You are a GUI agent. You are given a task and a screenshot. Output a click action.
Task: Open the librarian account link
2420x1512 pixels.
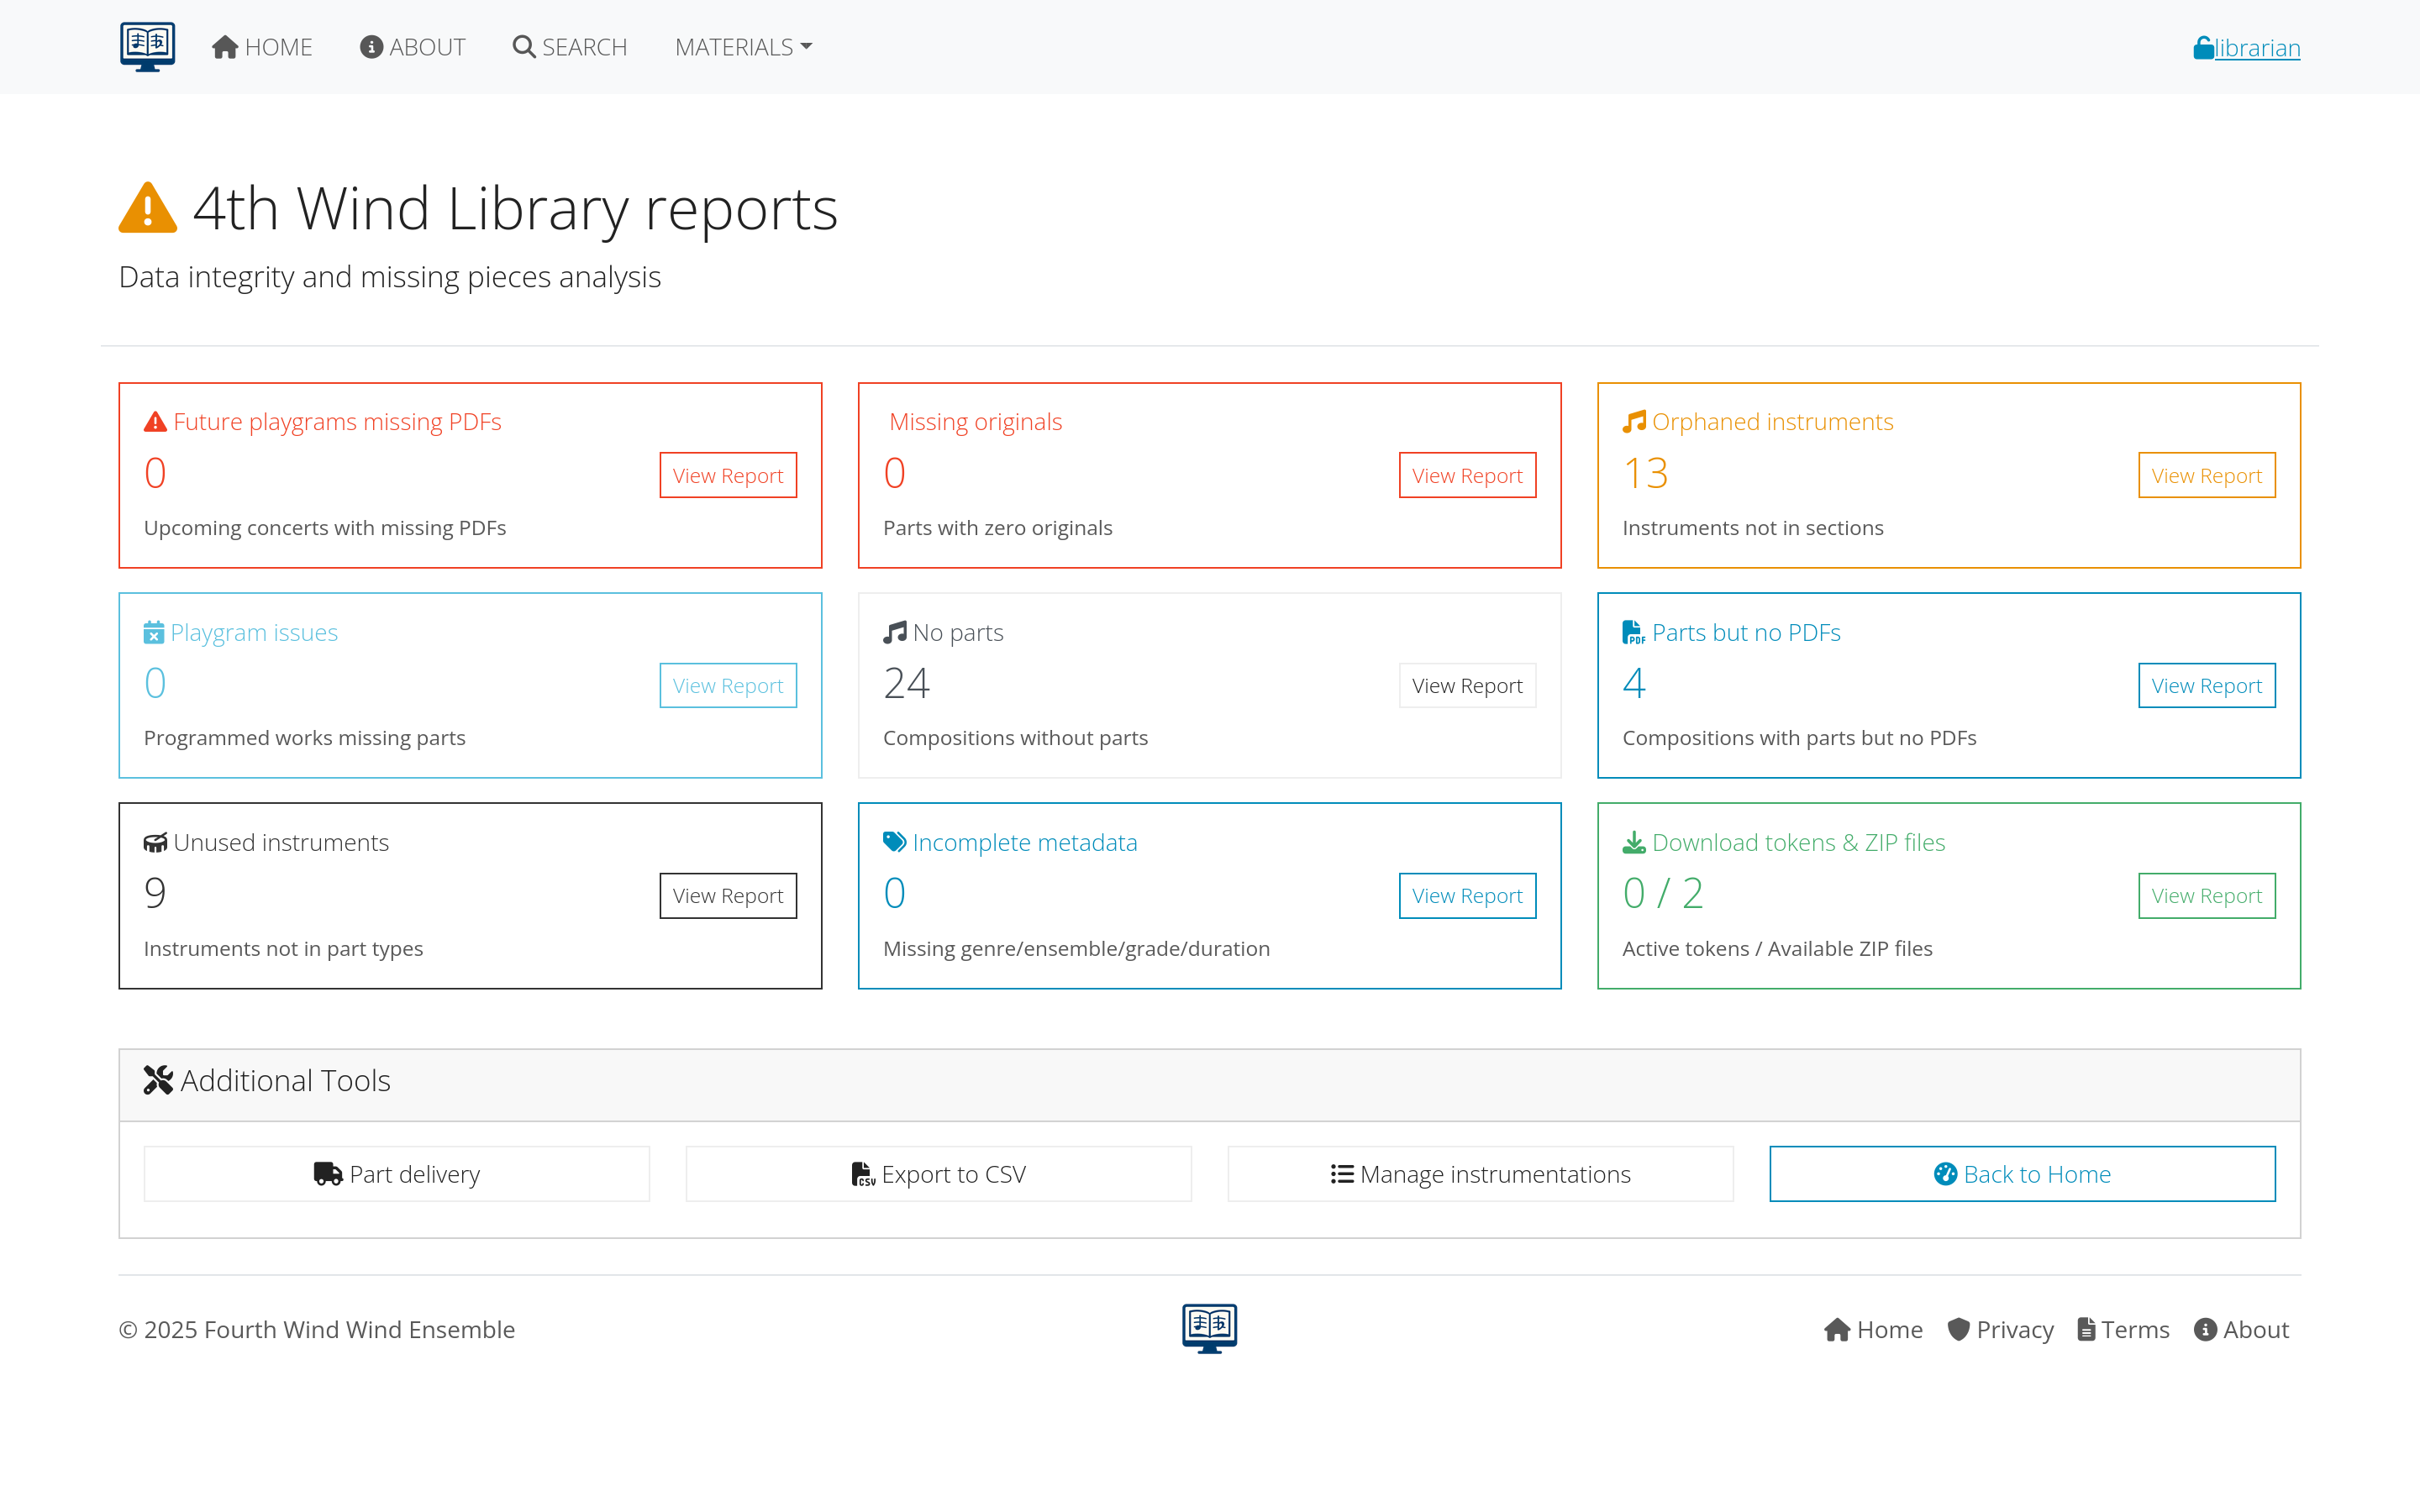(2256, 47)
